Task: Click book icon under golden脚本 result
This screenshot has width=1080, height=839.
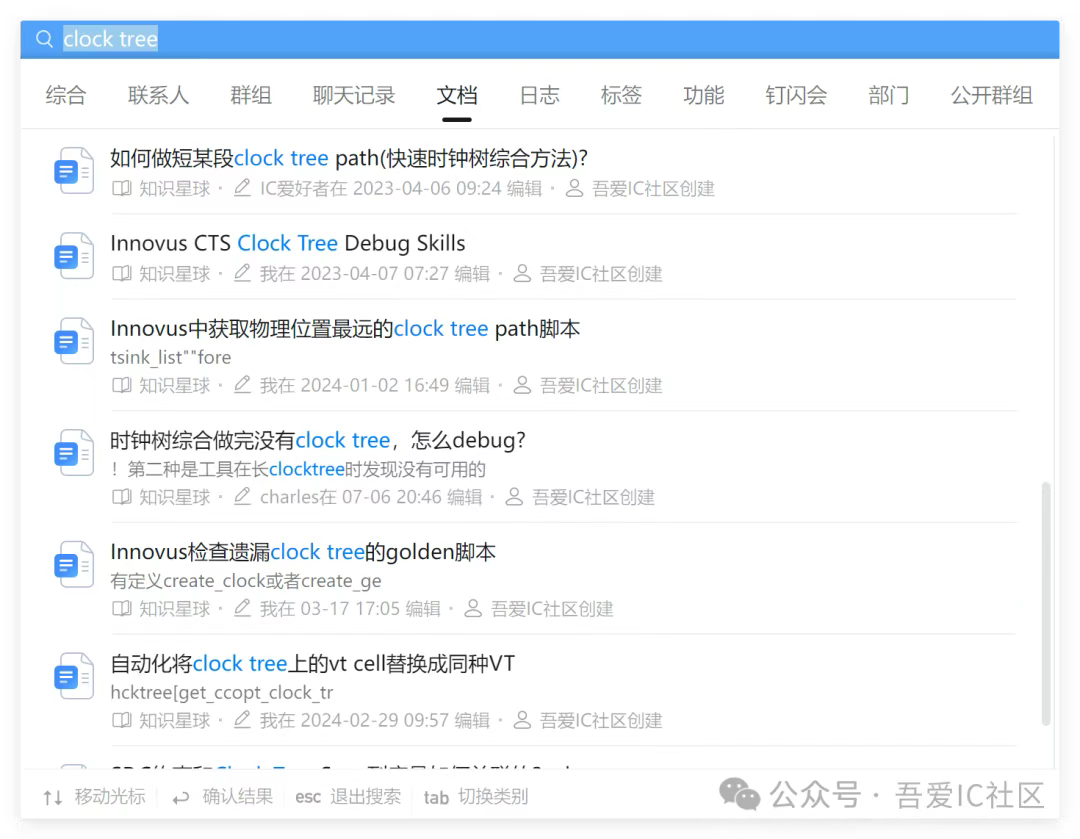Action: pos(122,608)
